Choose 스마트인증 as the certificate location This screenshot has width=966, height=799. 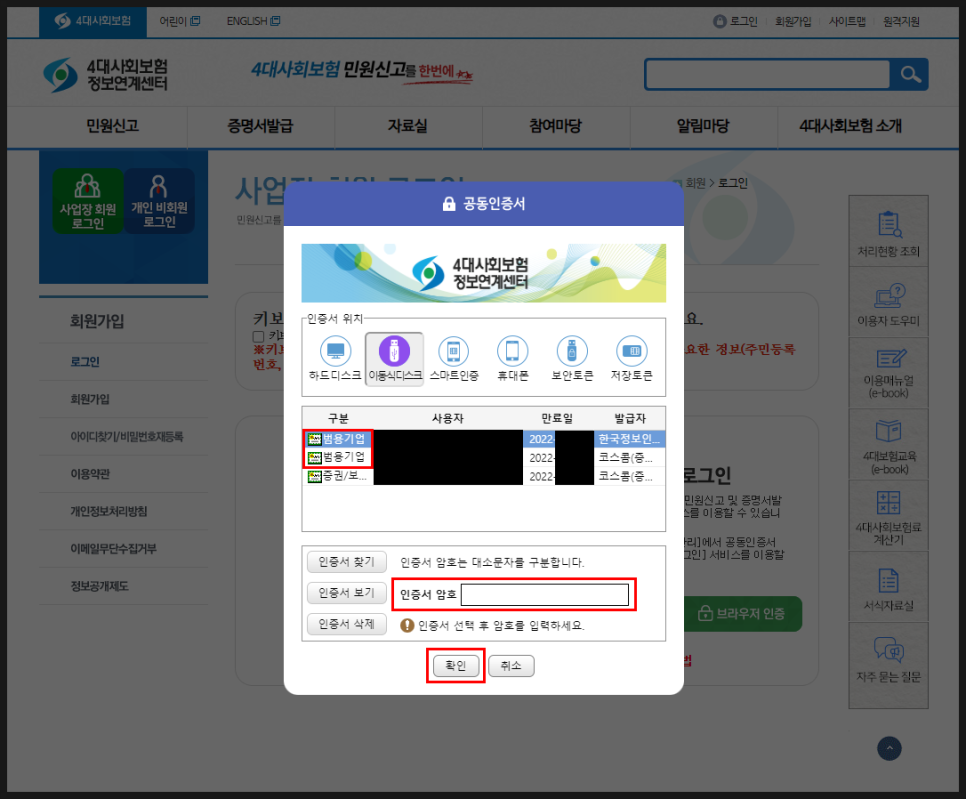point(453,358)
